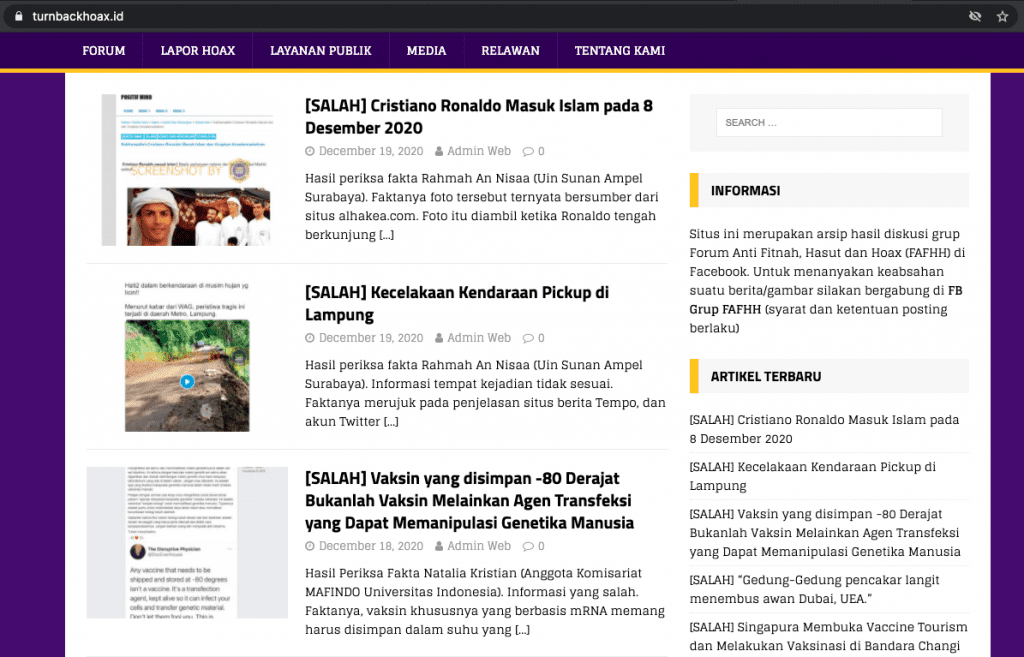Screen dimensions: 1024x657
Task: Open the MEDIA menu item
Action: pos(426,50)
